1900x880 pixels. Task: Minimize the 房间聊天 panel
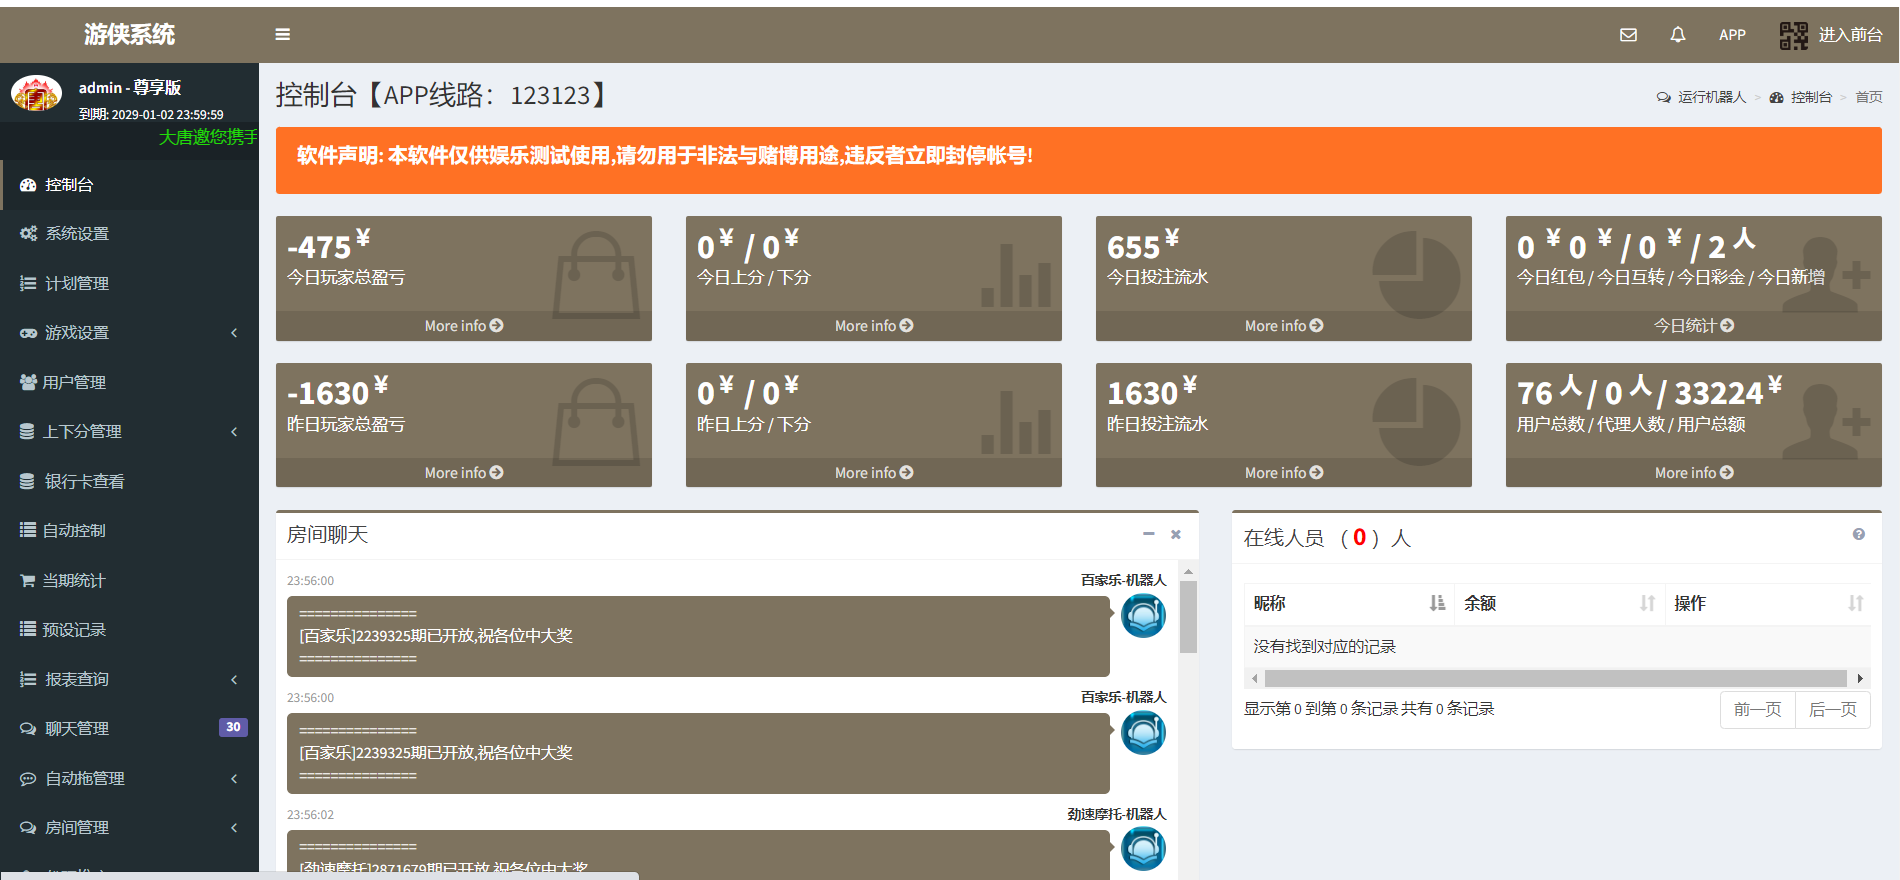(1149, 534)
